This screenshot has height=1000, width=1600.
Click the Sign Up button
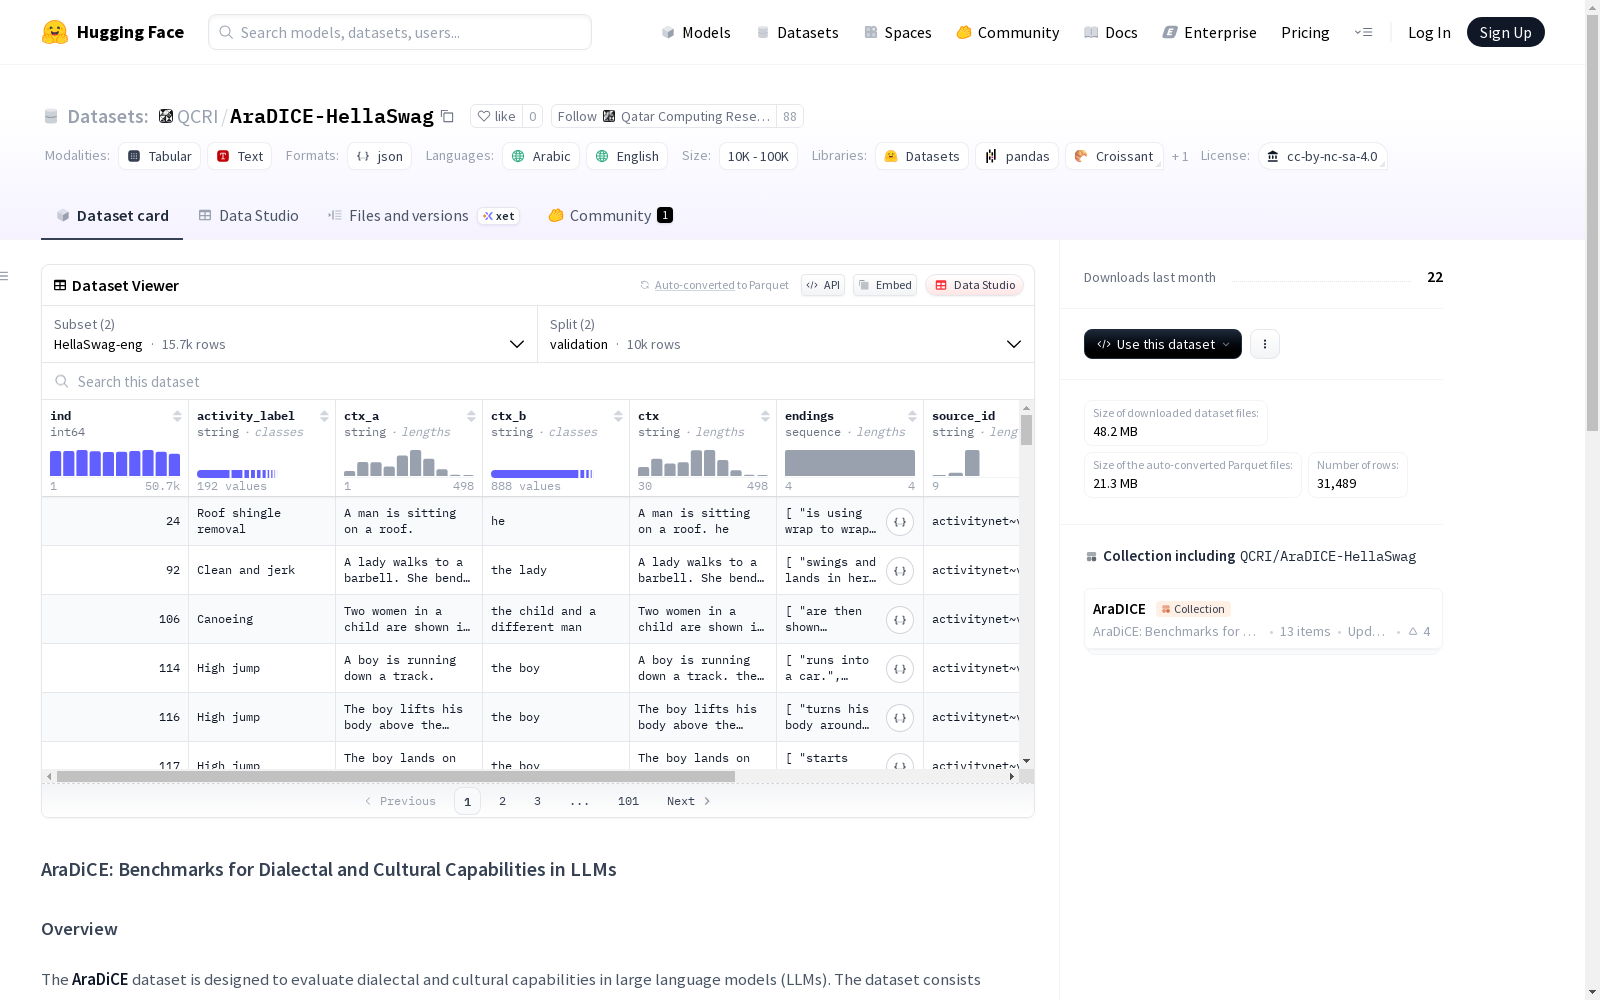point(1506,32)
